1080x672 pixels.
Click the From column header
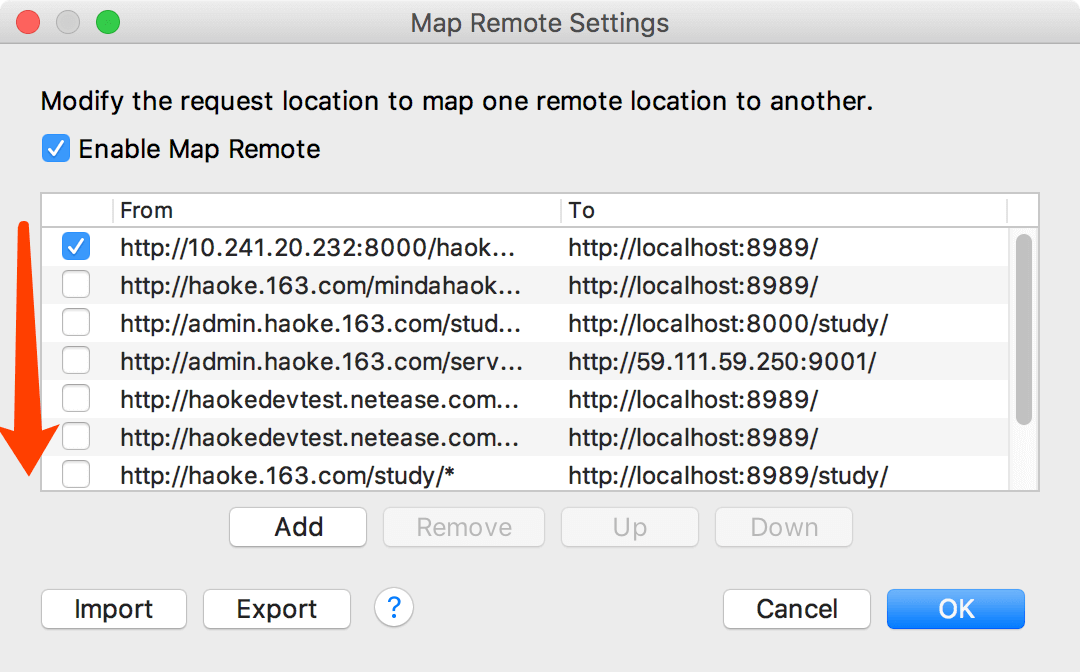click(336, 210)
